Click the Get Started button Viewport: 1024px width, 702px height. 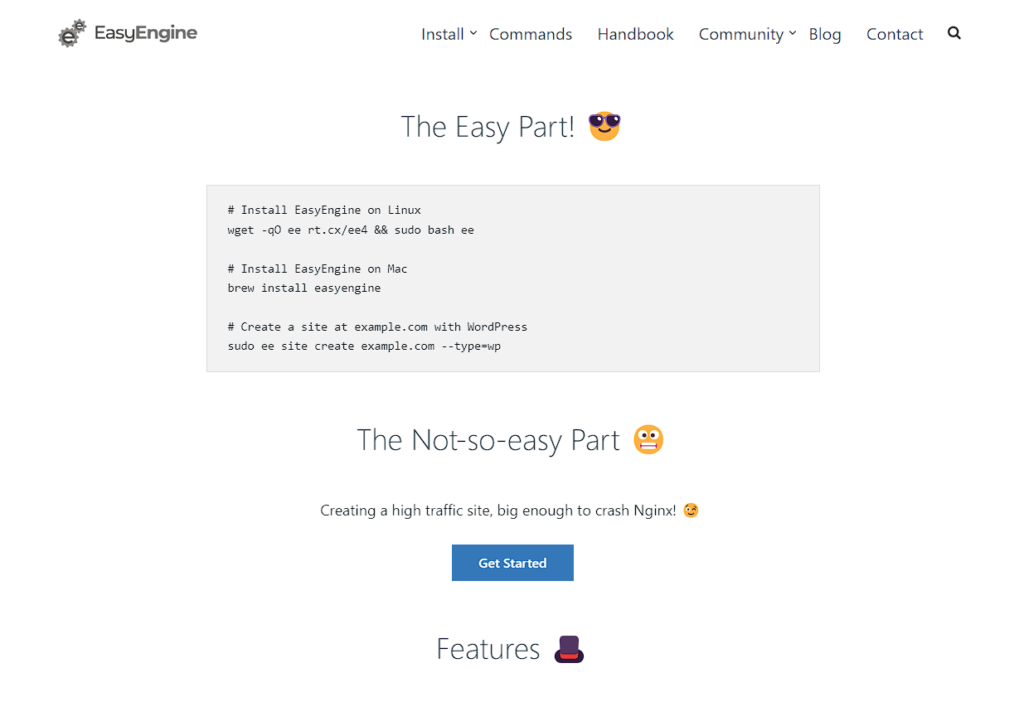(x=513, y=563)
